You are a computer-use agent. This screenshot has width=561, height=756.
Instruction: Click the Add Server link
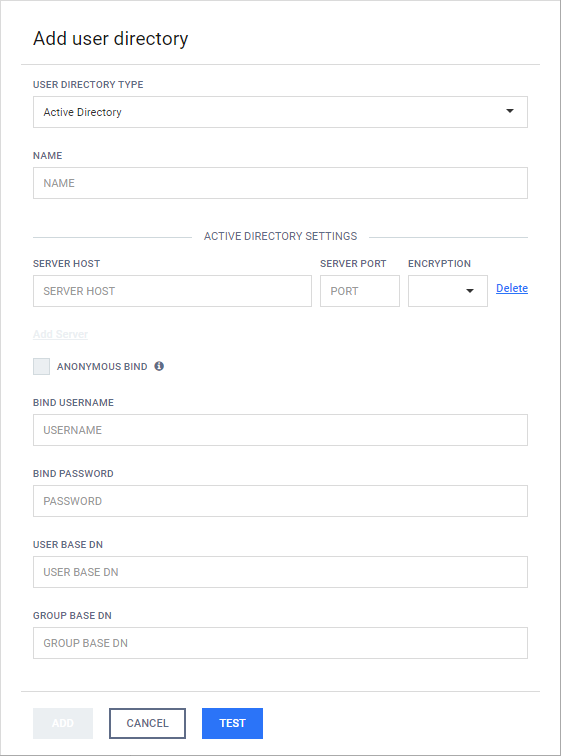pyautogui.click(x=60, y=334)
